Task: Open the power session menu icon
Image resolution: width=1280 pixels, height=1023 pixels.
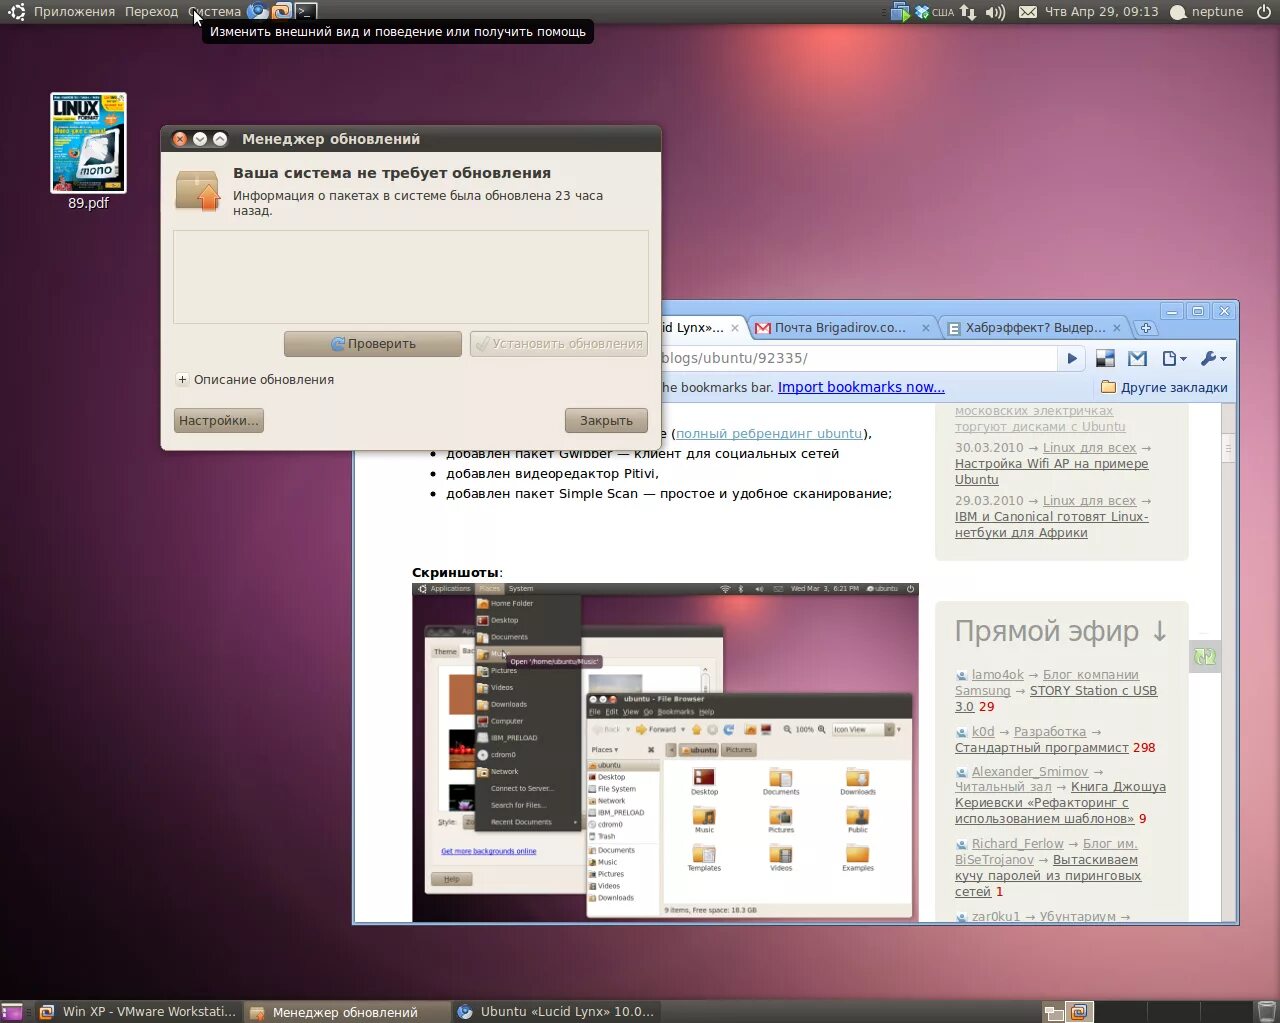Action: pos(1264,12)
